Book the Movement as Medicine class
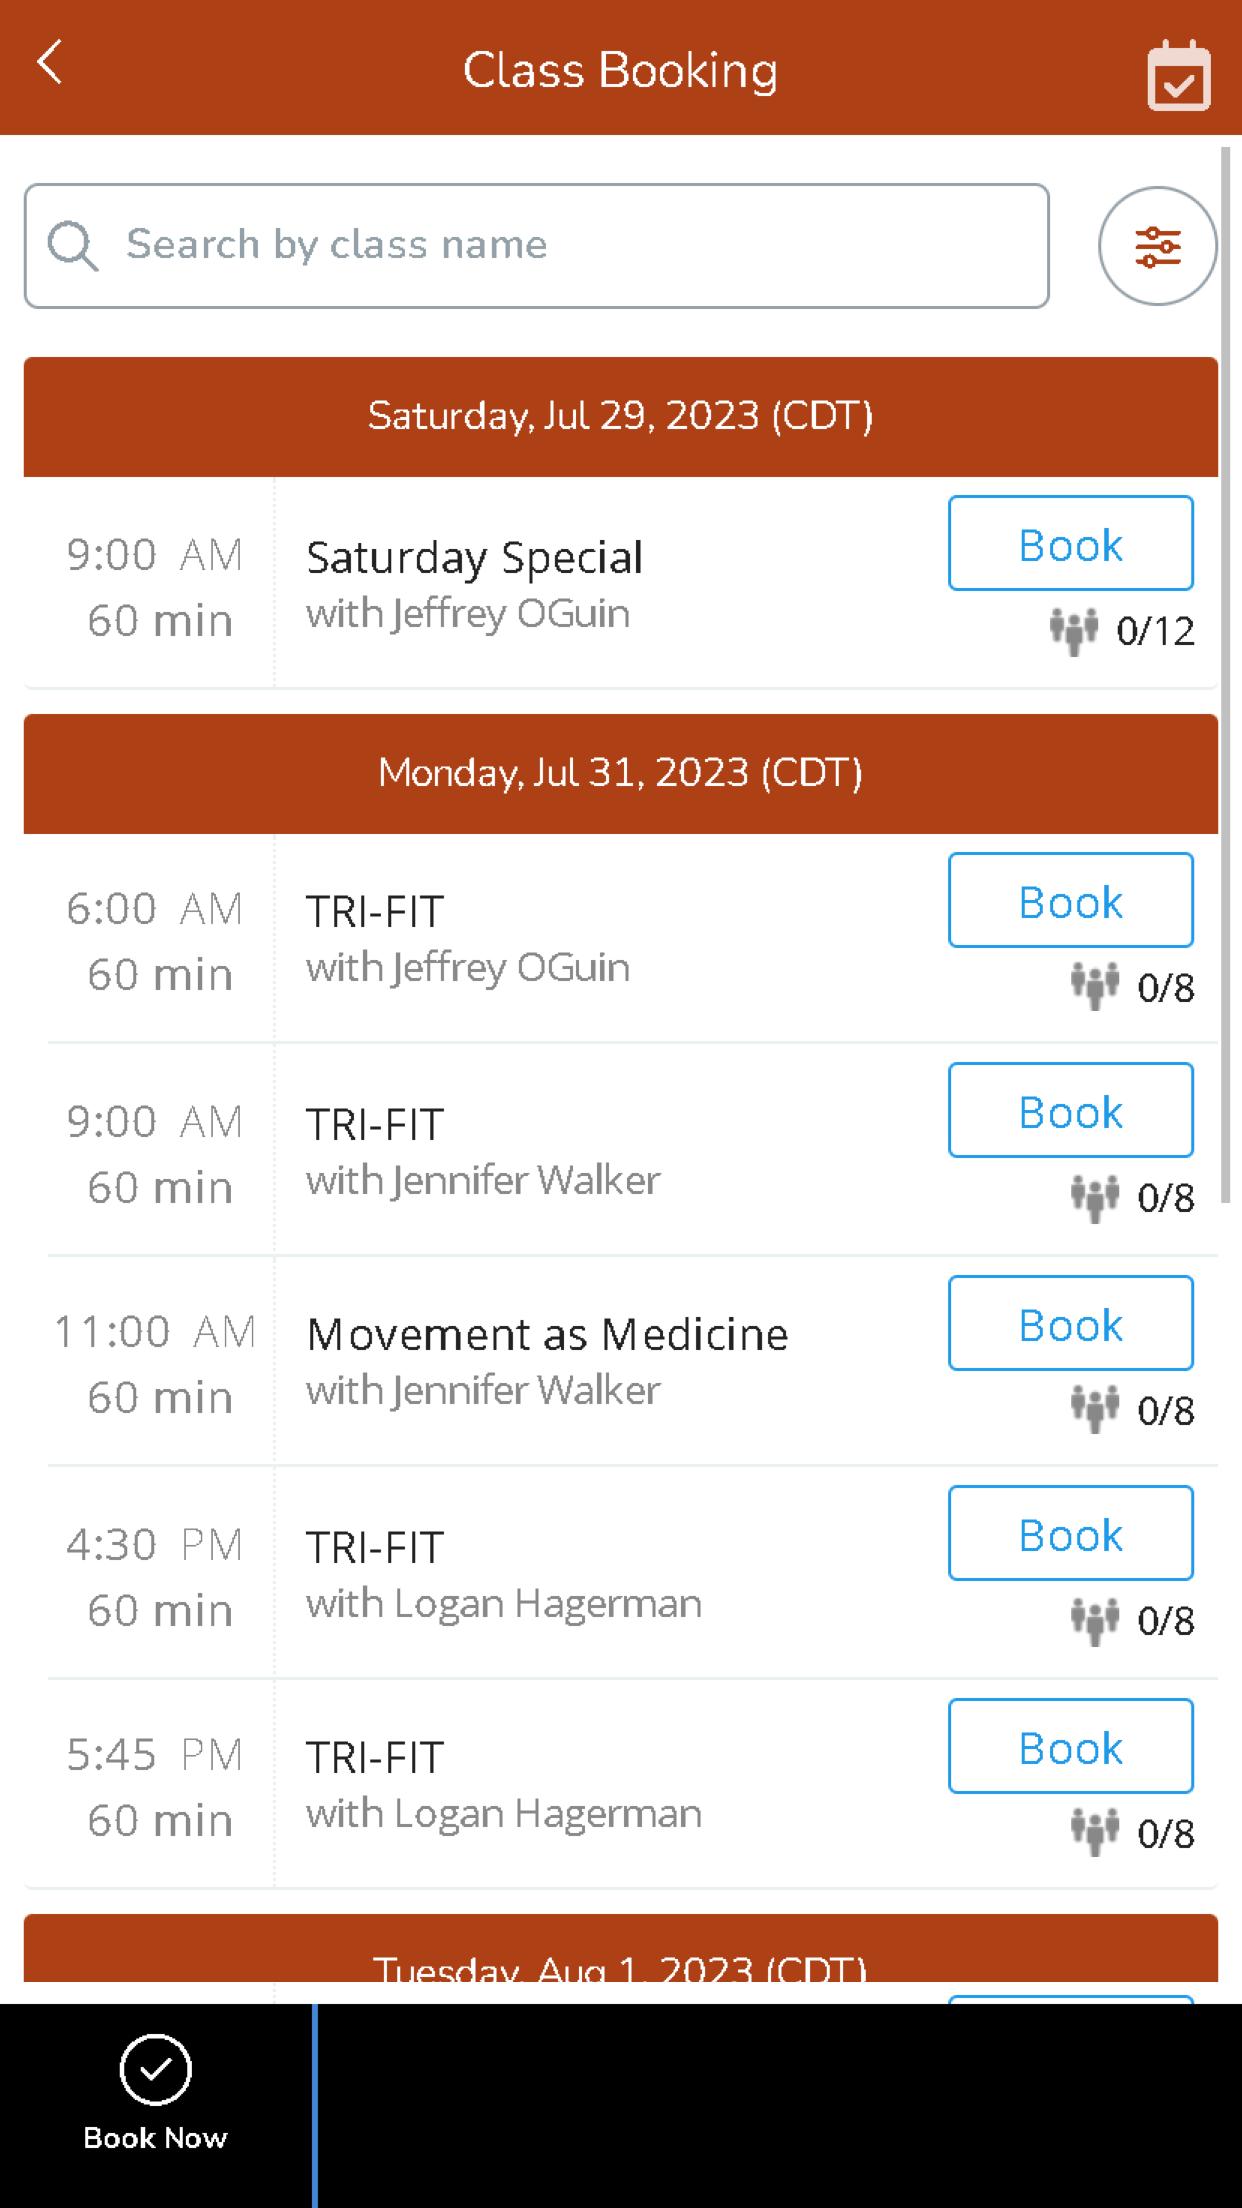This screenshot has width=1242, height=2208. click(1071, 1323)
